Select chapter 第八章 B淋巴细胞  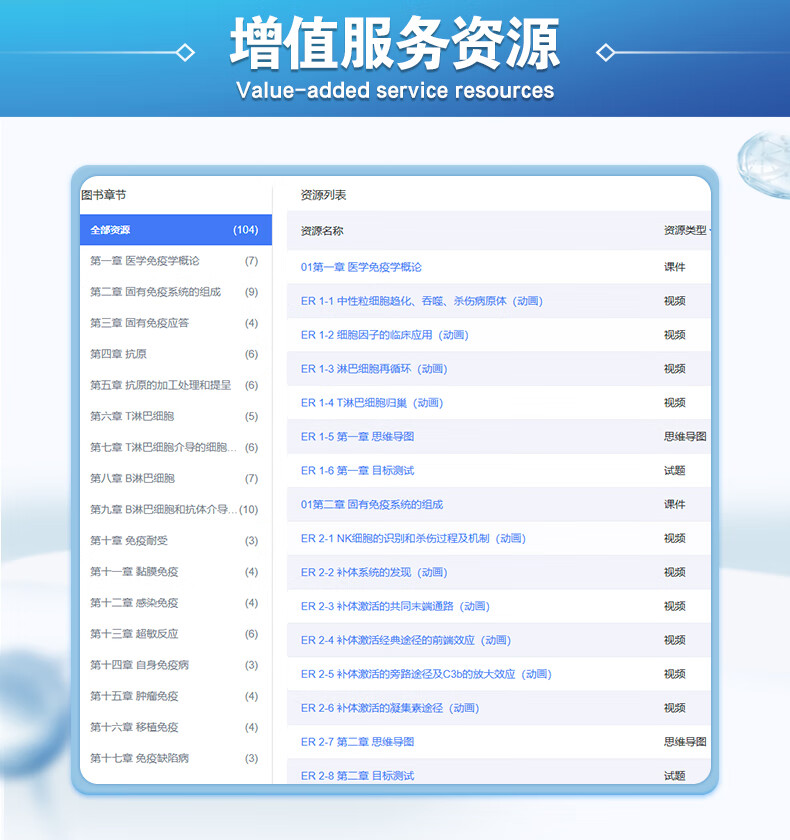(x=132, y=478)
